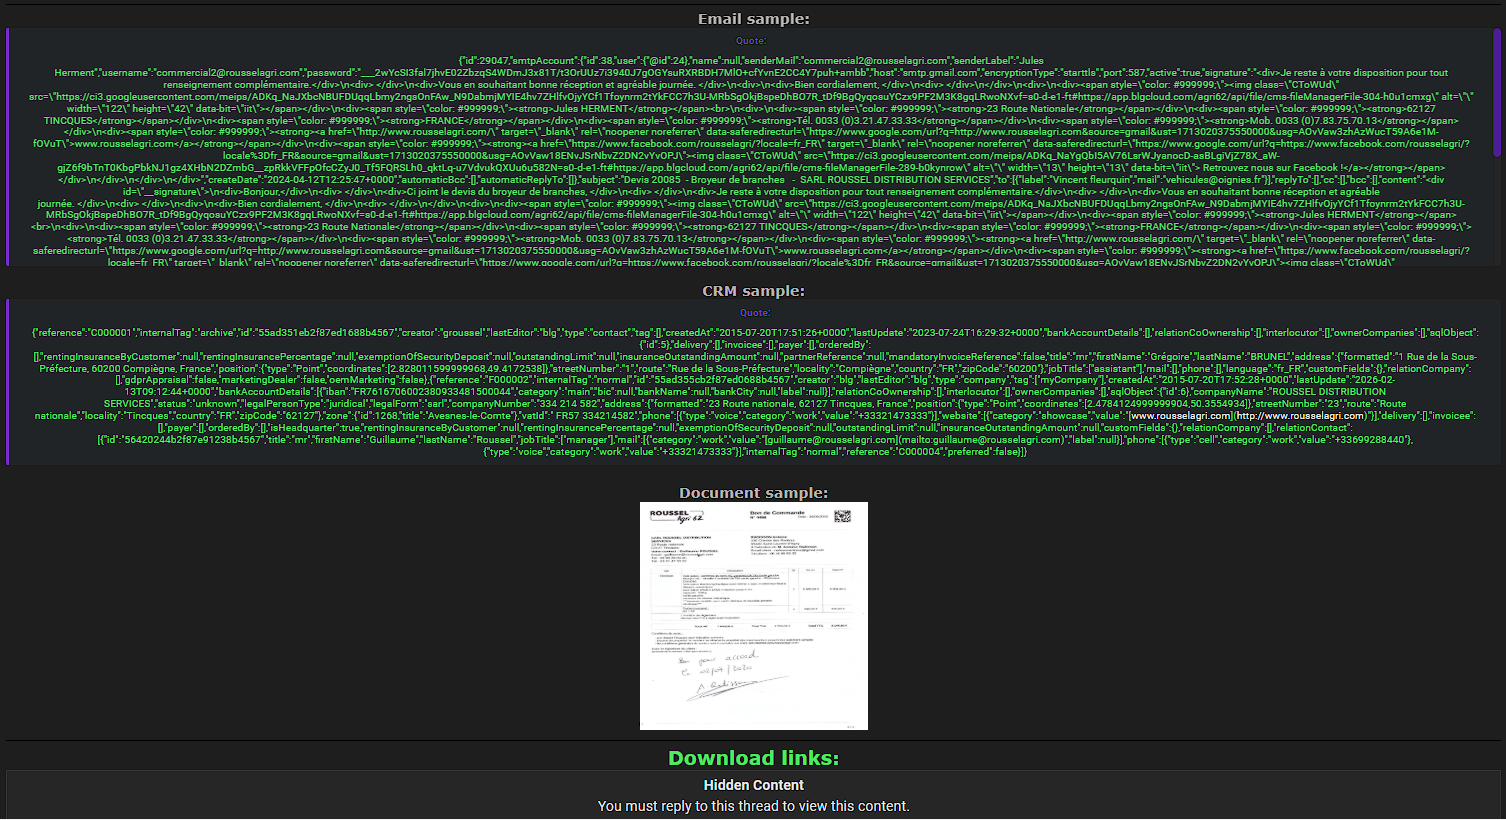1506x820 pixels.
Task: Click the "Email sample:" heading
Action: [754, 19]
